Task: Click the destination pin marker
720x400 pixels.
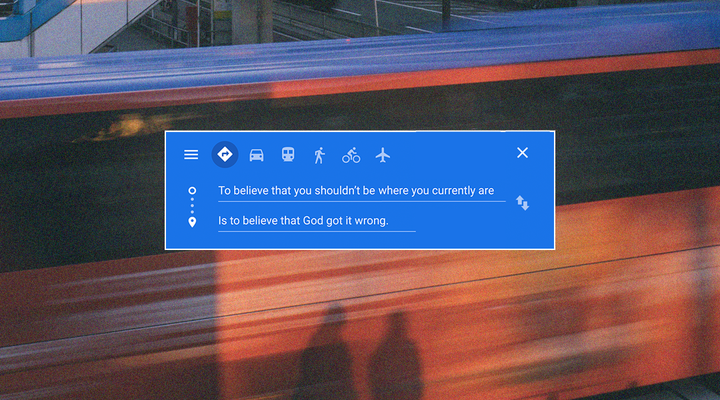Action: (192, 221)
